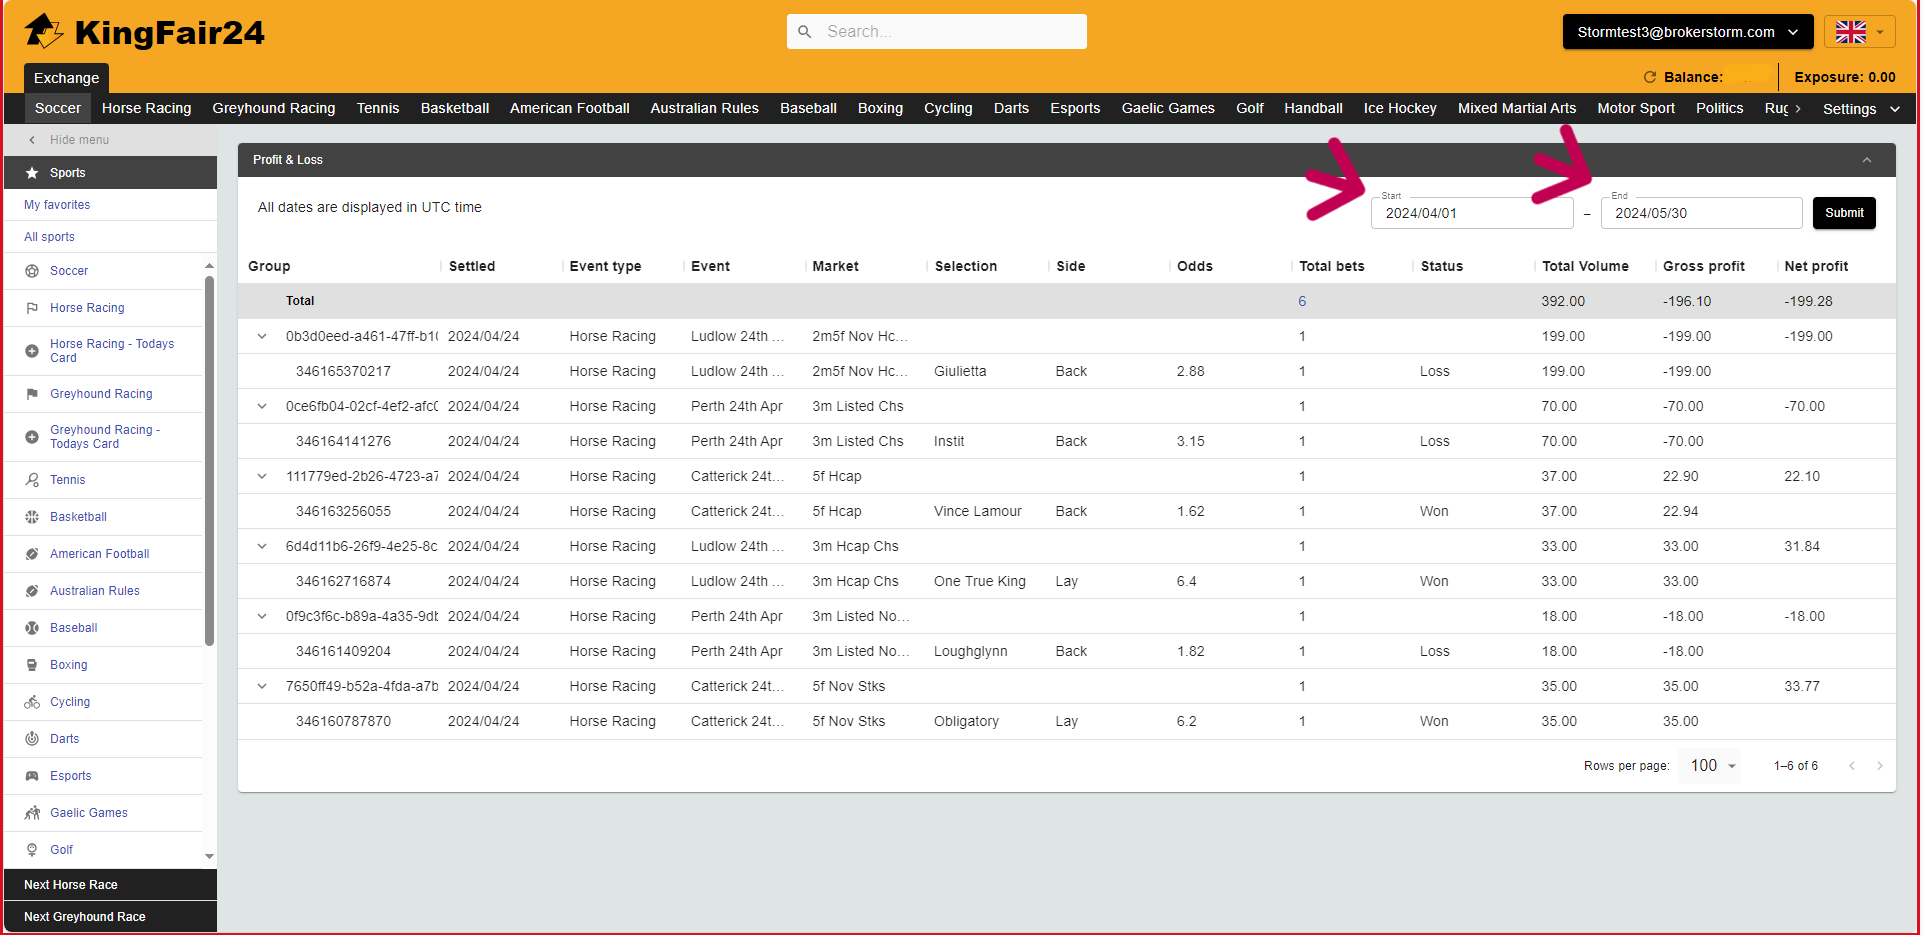
Task: Show more sports with nav arrow
Action: (x=1798, y=109)
